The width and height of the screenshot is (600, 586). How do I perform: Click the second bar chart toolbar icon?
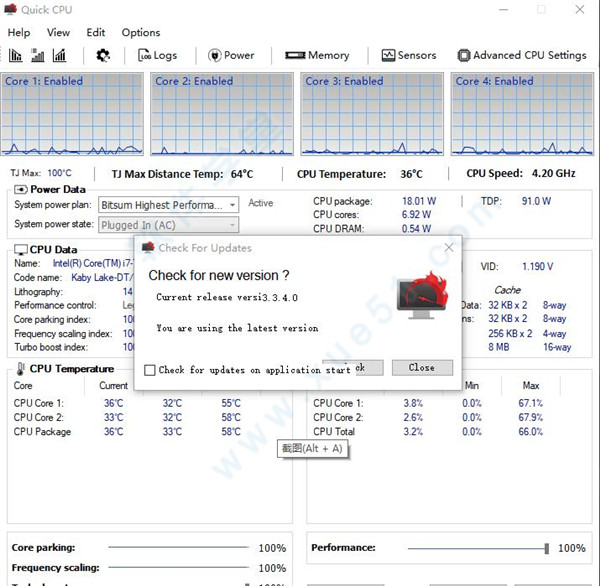(38, 56)
